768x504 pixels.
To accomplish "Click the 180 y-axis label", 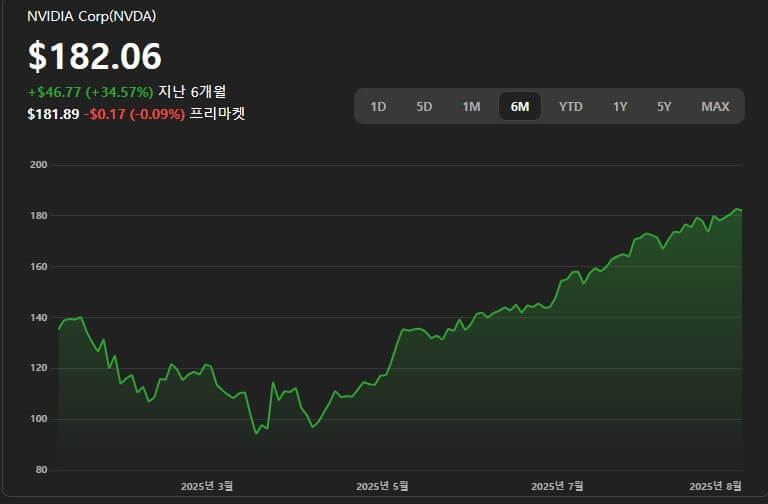I will (39, 216).
